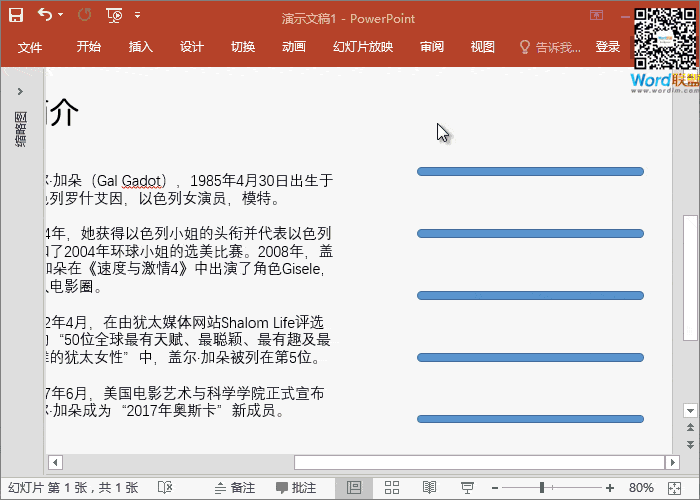Open the 动画 ribbon tab
Viewport: 700px width, 500px height.
(x=294, y=47)
